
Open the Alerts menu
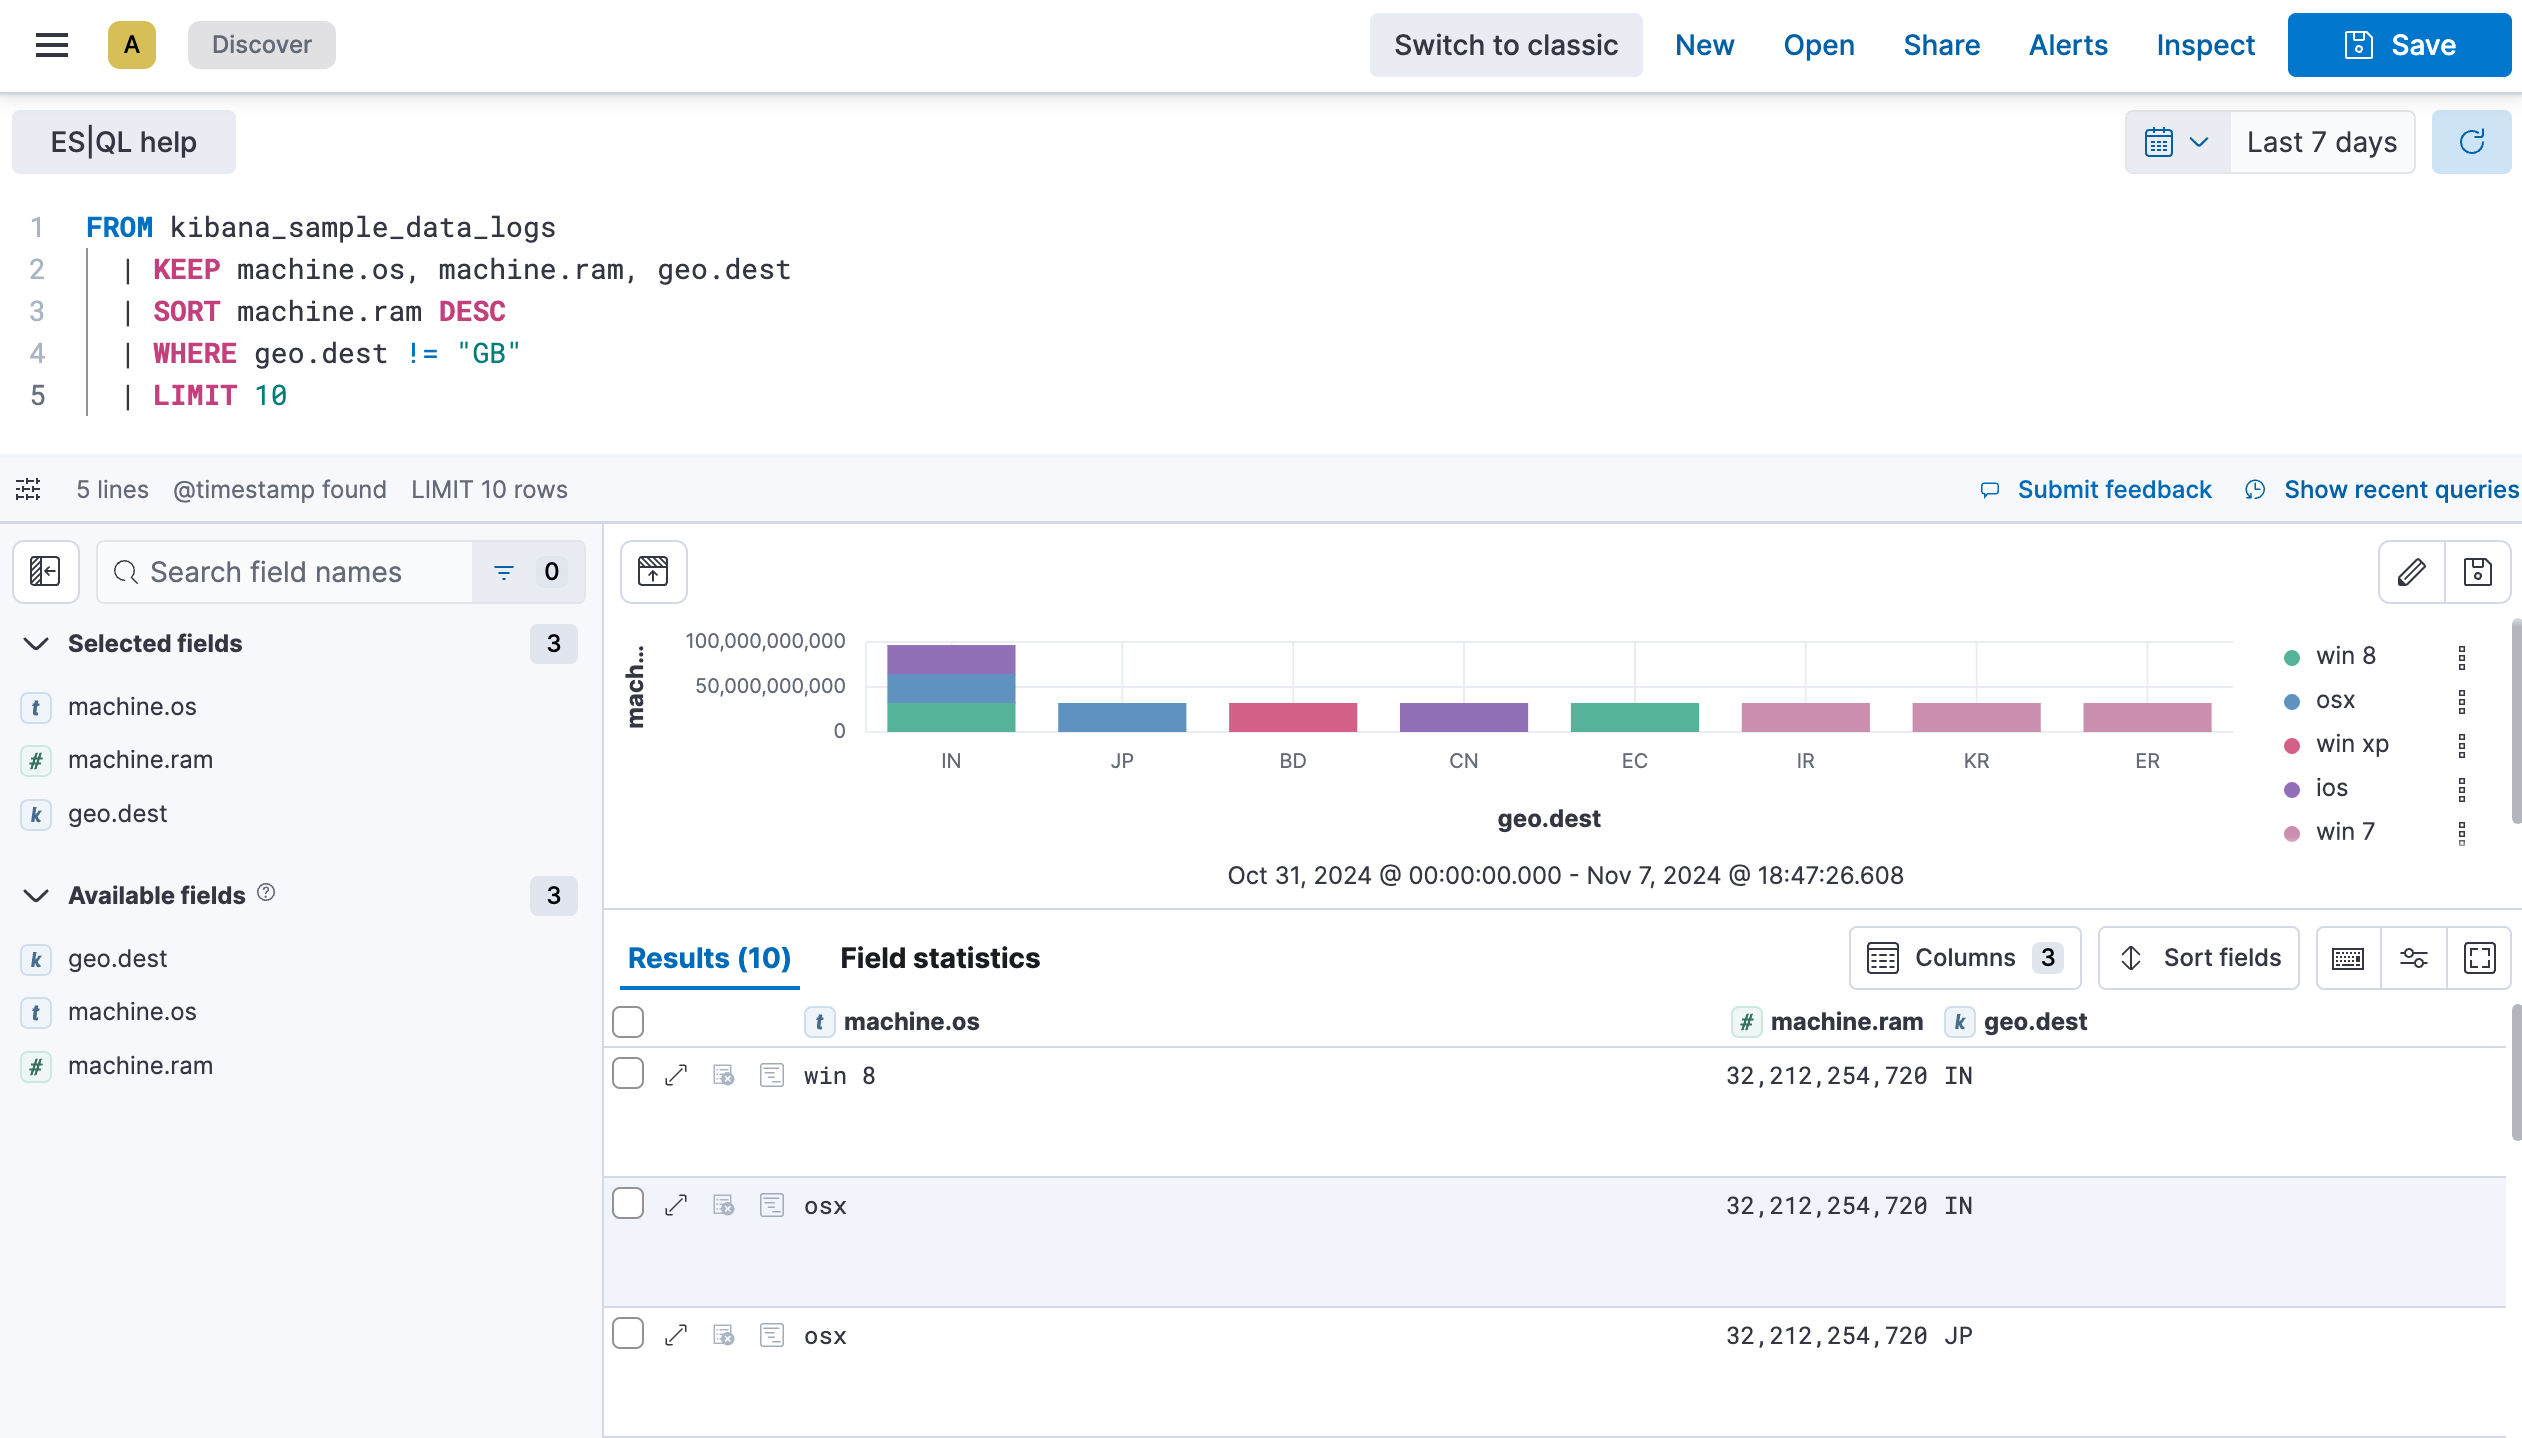2068,45
